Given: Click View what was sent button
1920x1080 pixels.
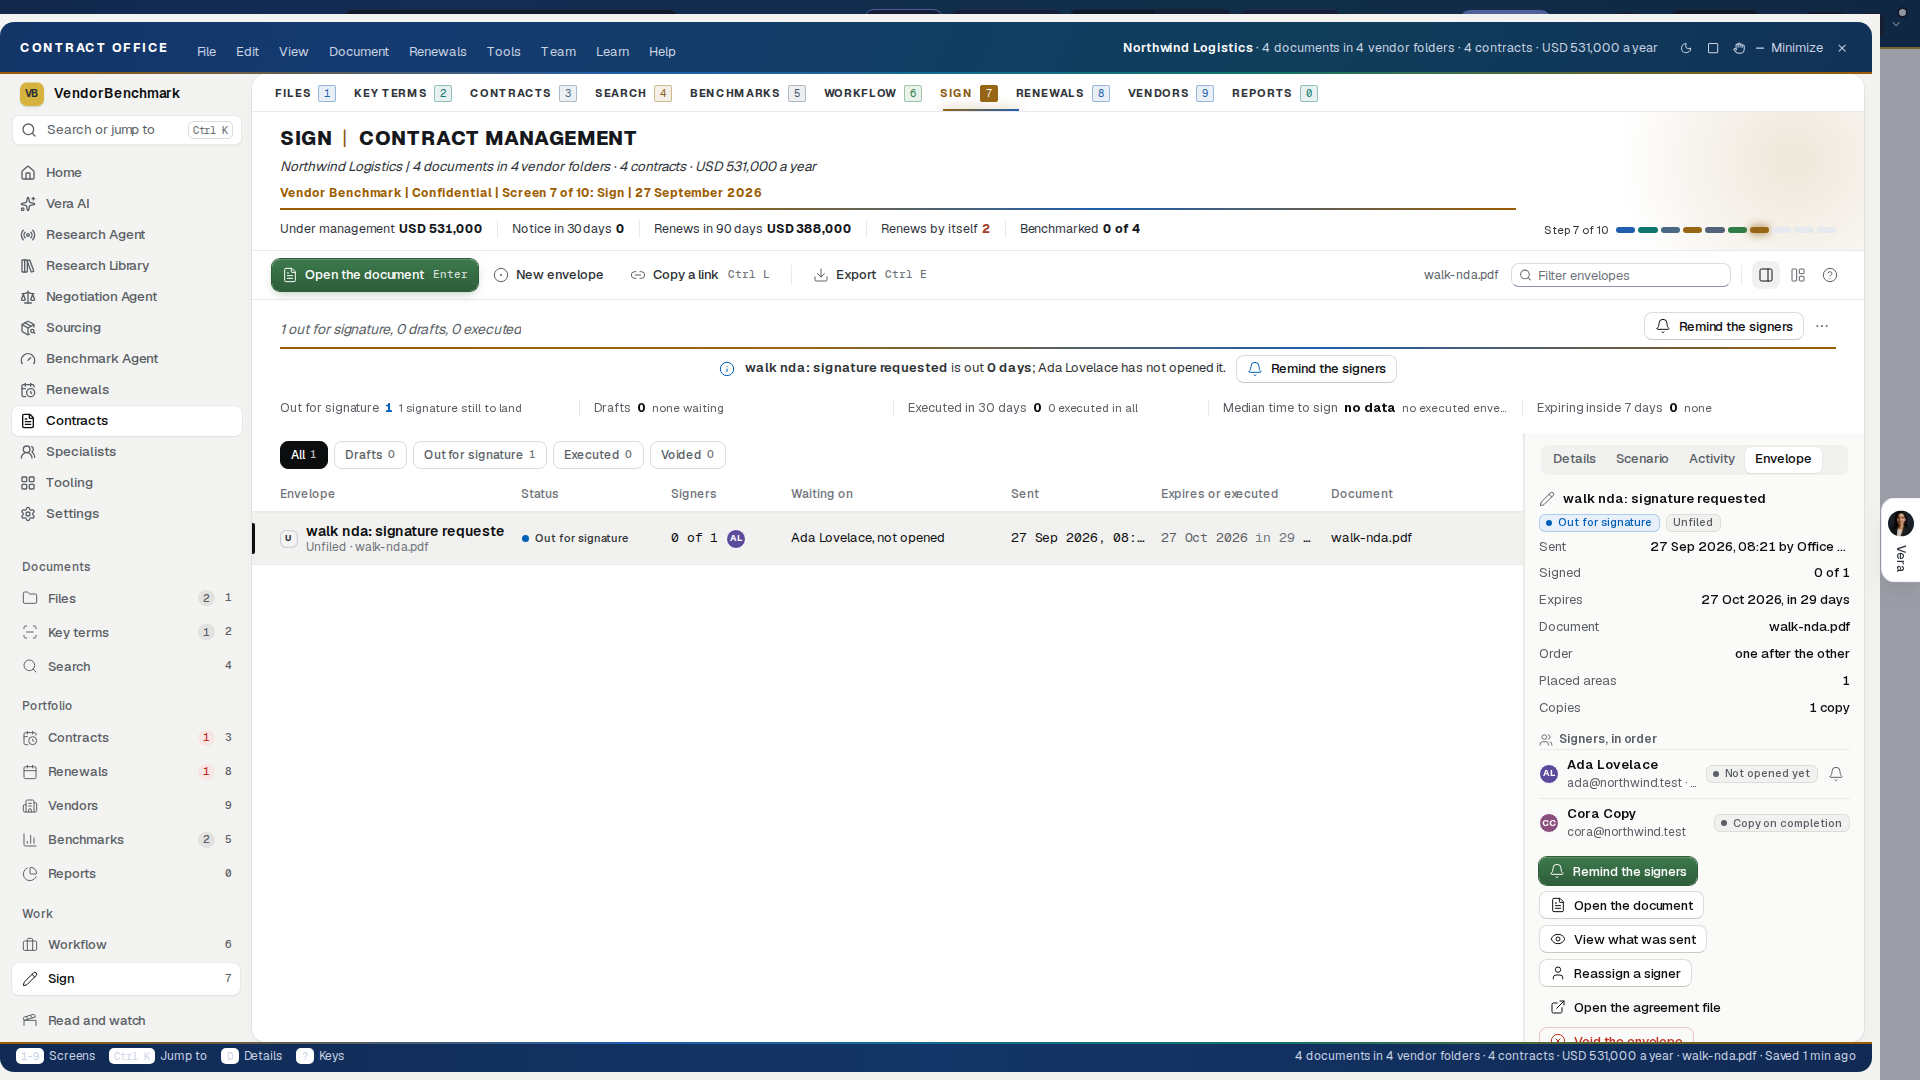Looking at the screenshot, I should (x=1622, y=940).
